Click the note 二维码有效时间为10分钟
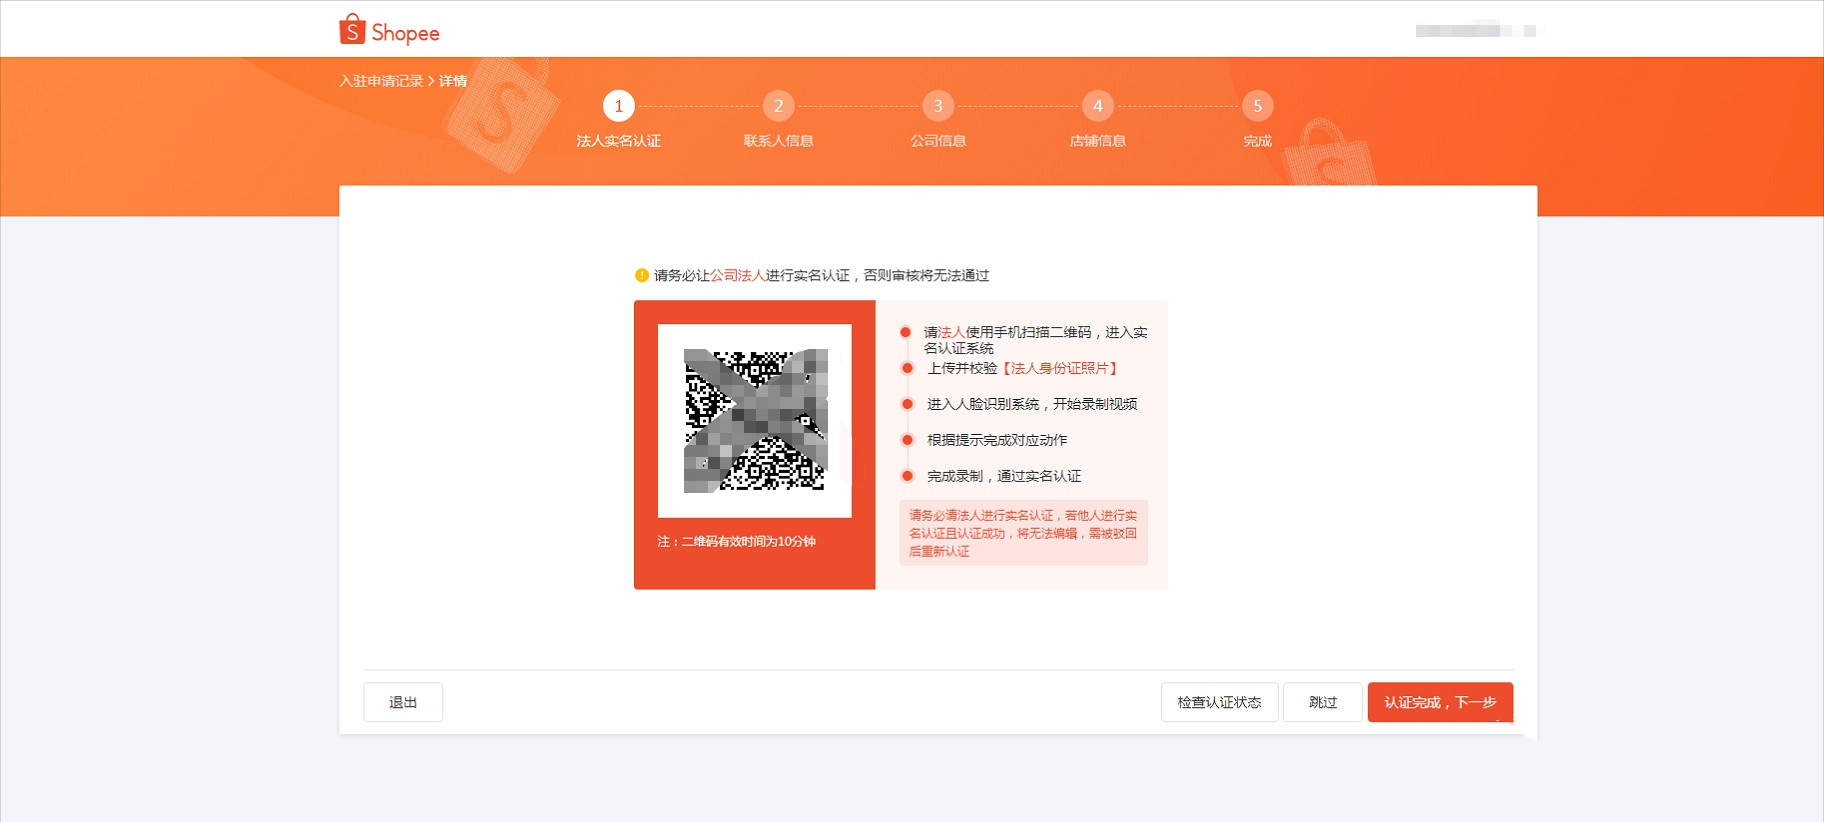The height and width of the screenshot is (822, 1824). (x=737, y=541)
